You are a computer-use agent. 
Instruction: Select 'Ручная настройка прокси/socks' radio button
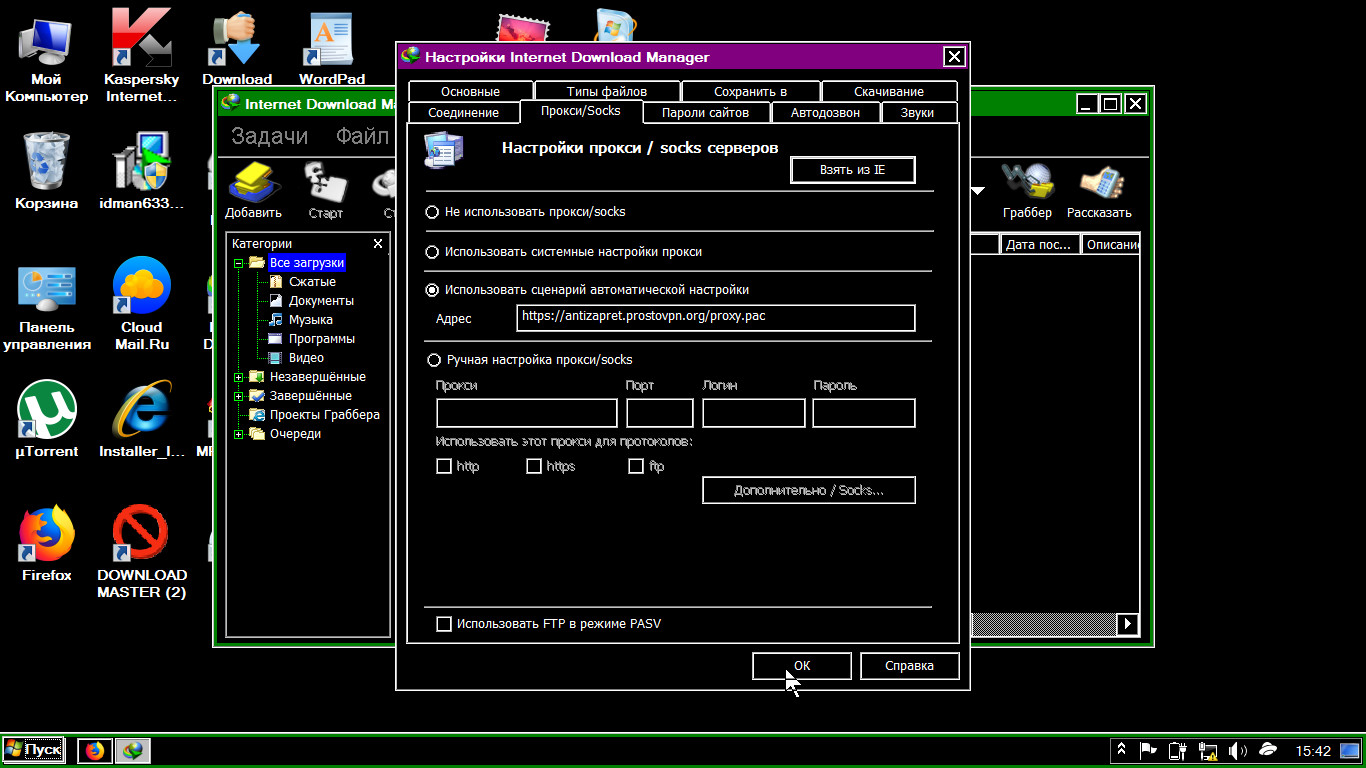tap(432, 360)
